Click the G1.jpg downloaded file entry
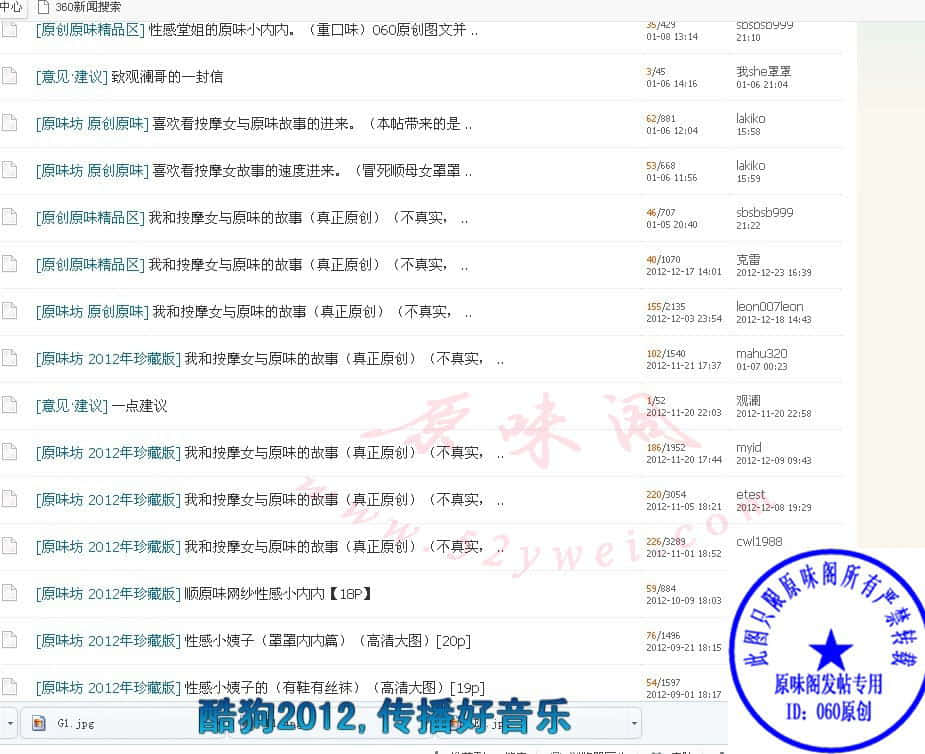 pyautogui.click(x=76, y=722)
